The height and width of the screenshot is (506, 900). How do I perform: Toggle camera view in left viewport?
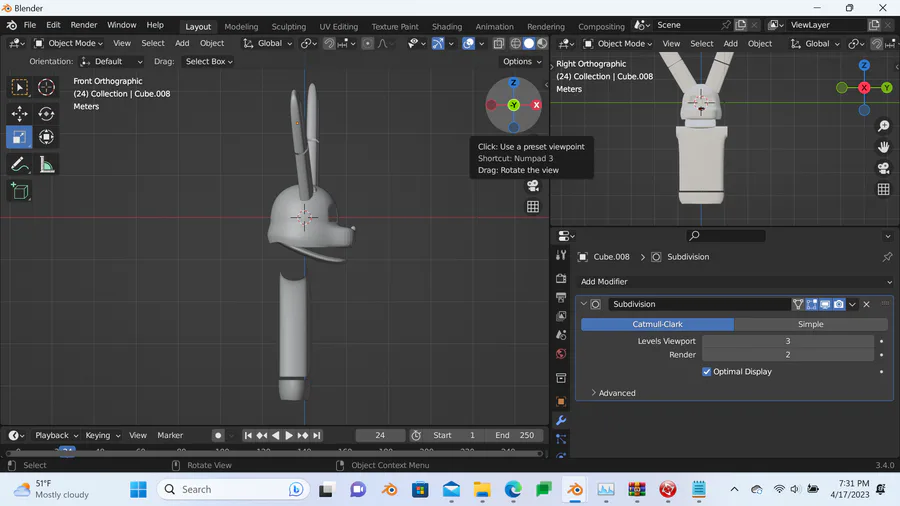point(533,185)
